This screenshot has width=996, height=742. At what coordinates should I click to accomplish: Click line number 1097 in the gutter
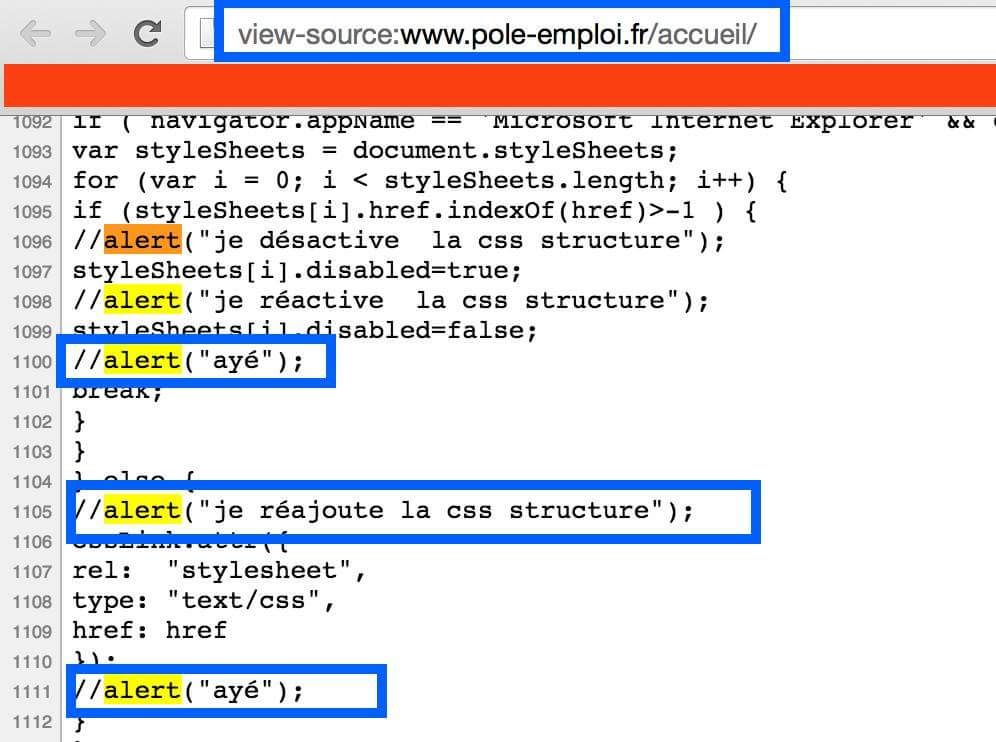coord(32,272)
